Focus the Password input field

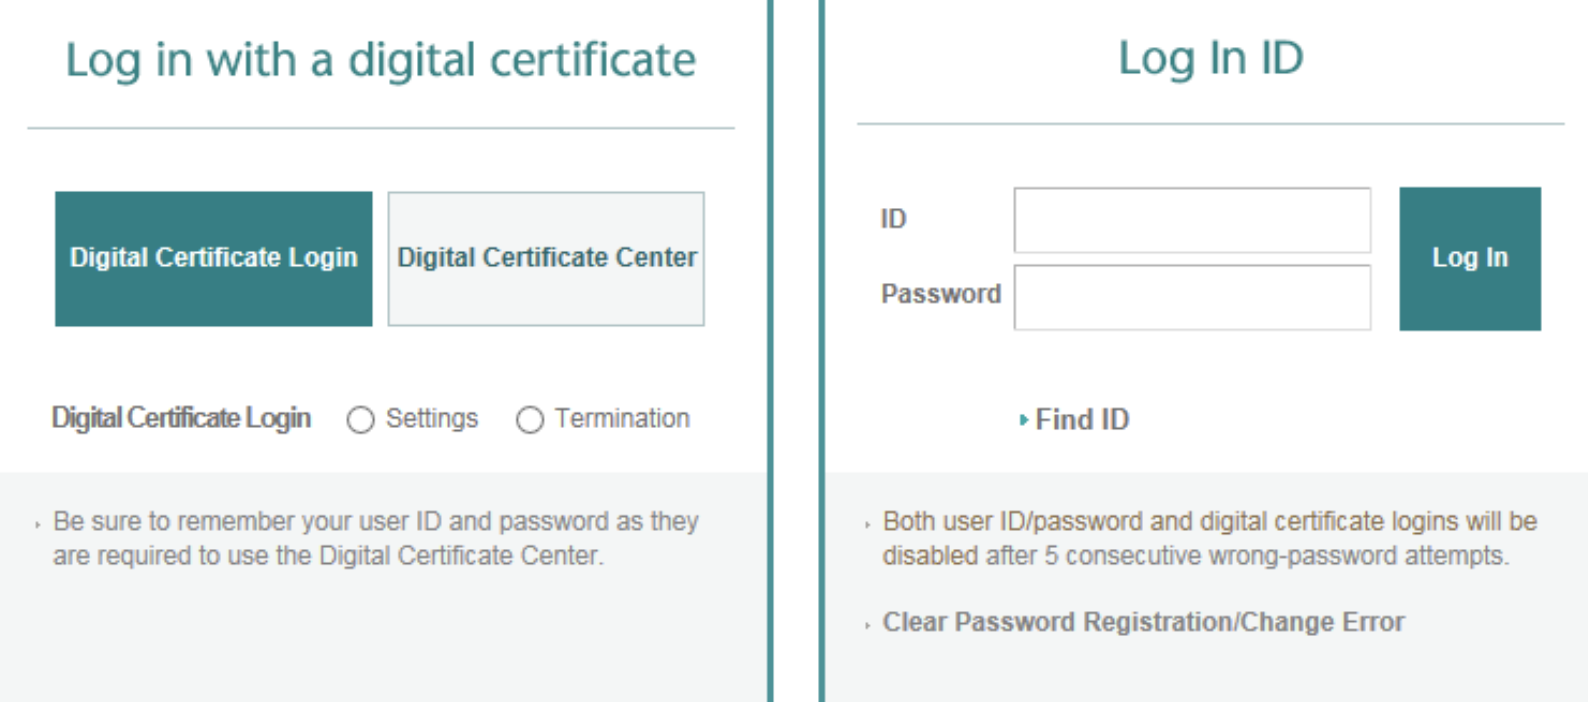pyautogui.click(x=1192, y=297)
